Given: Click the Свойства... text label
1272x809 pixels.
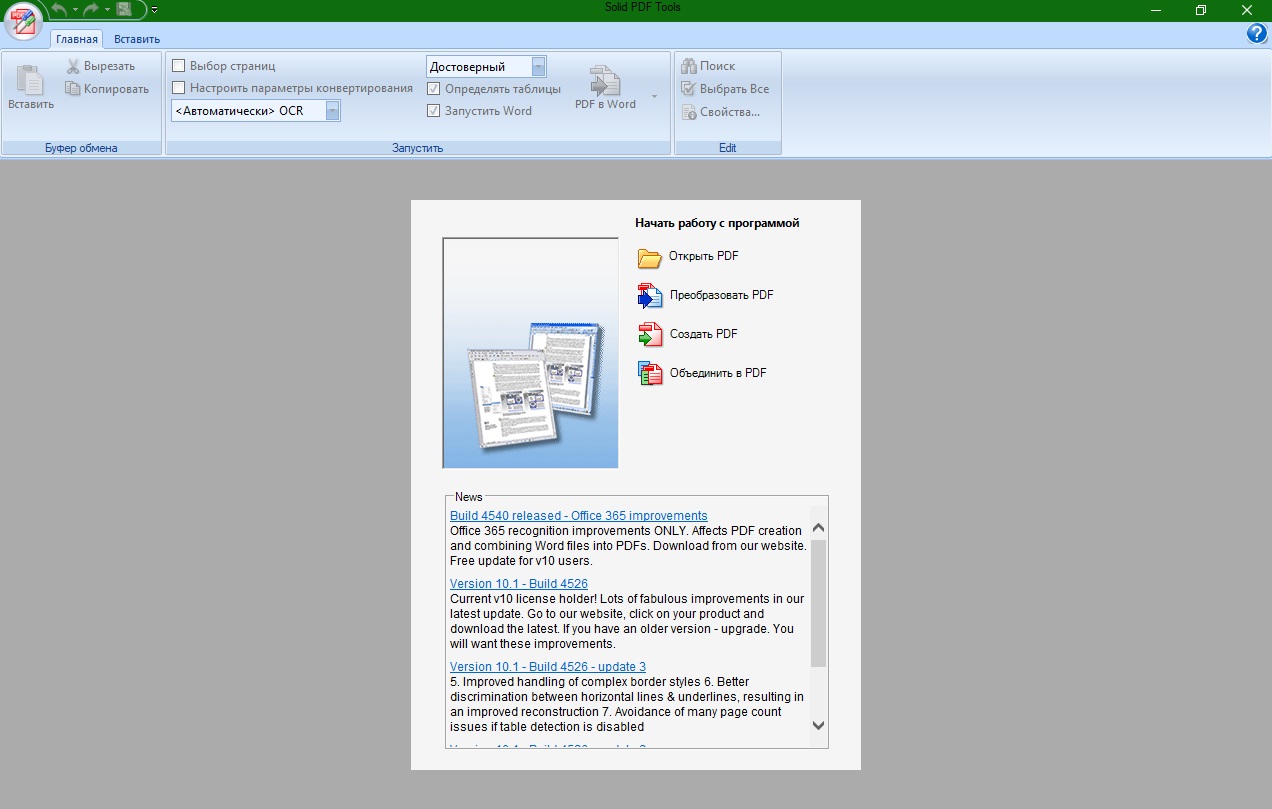Looking at the screenshot, I should [x=730, y=112].
